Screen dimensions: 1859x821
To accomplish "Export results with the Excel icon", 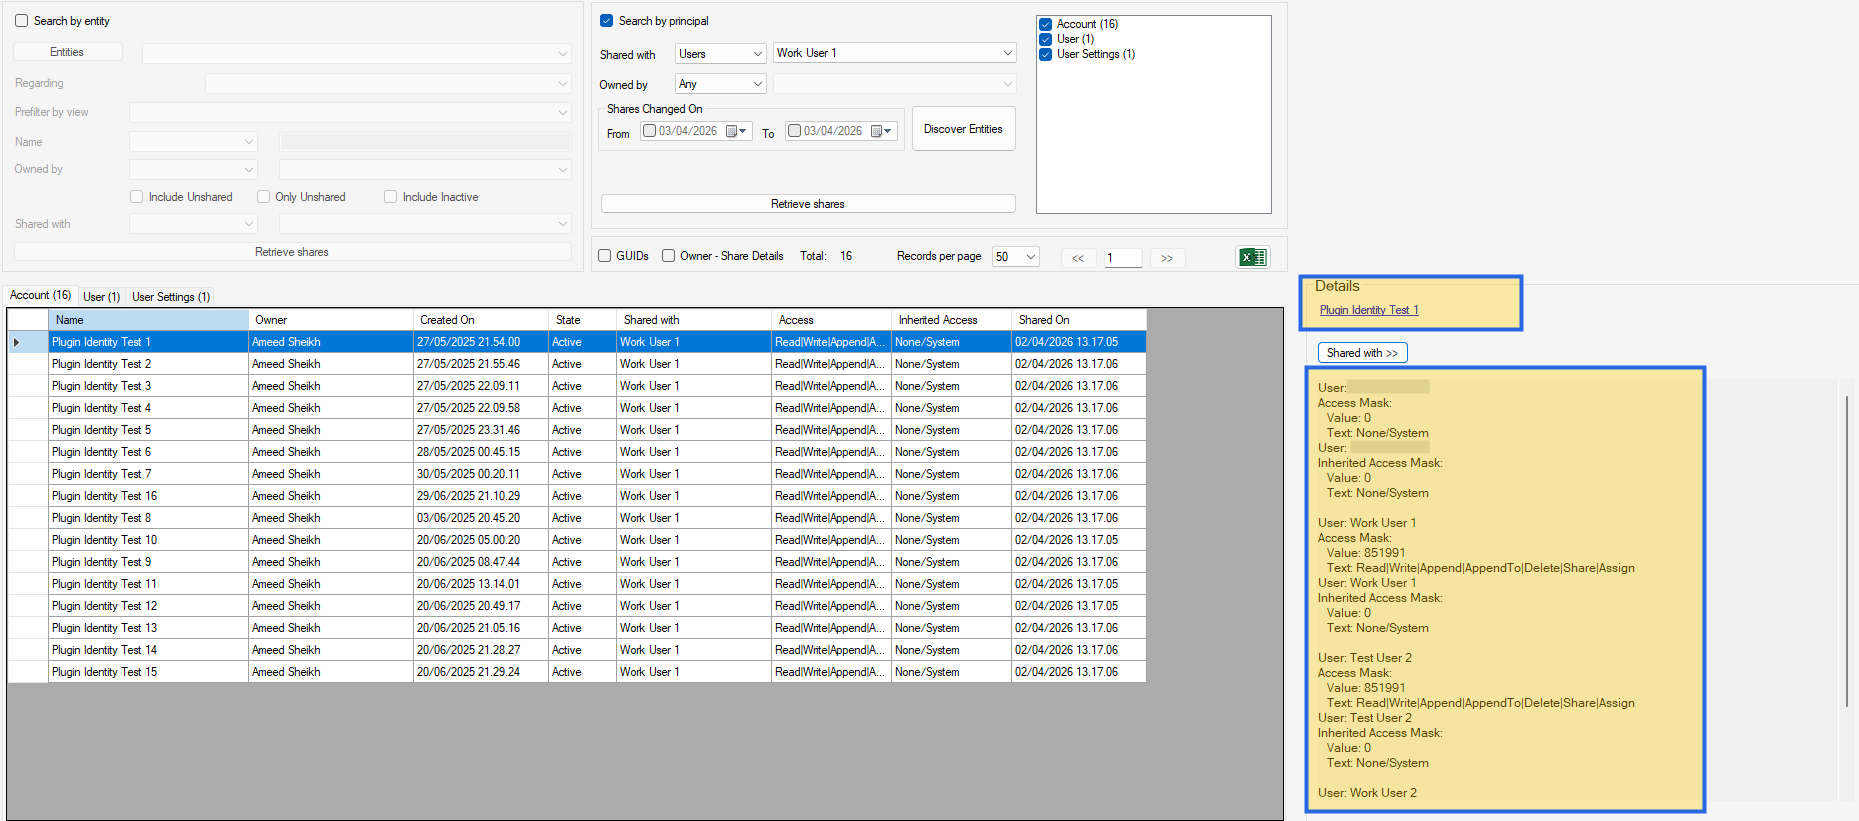I will click(1253, 257).
